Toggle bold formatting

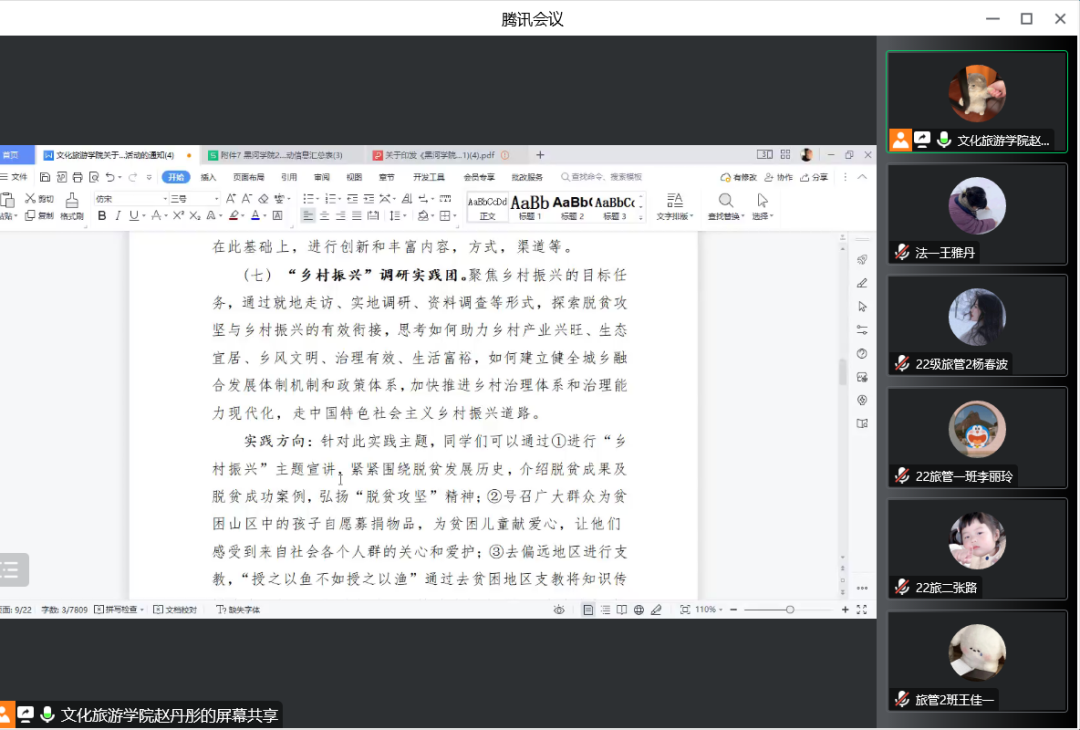click(102, 216)
